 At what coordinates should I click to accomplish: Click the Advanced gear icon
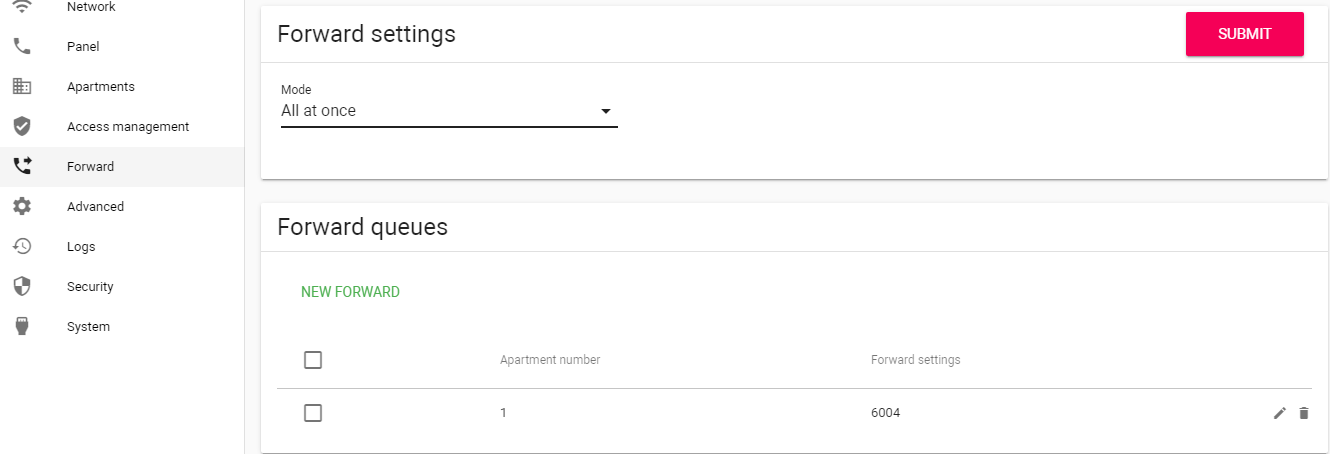(22, 206)
